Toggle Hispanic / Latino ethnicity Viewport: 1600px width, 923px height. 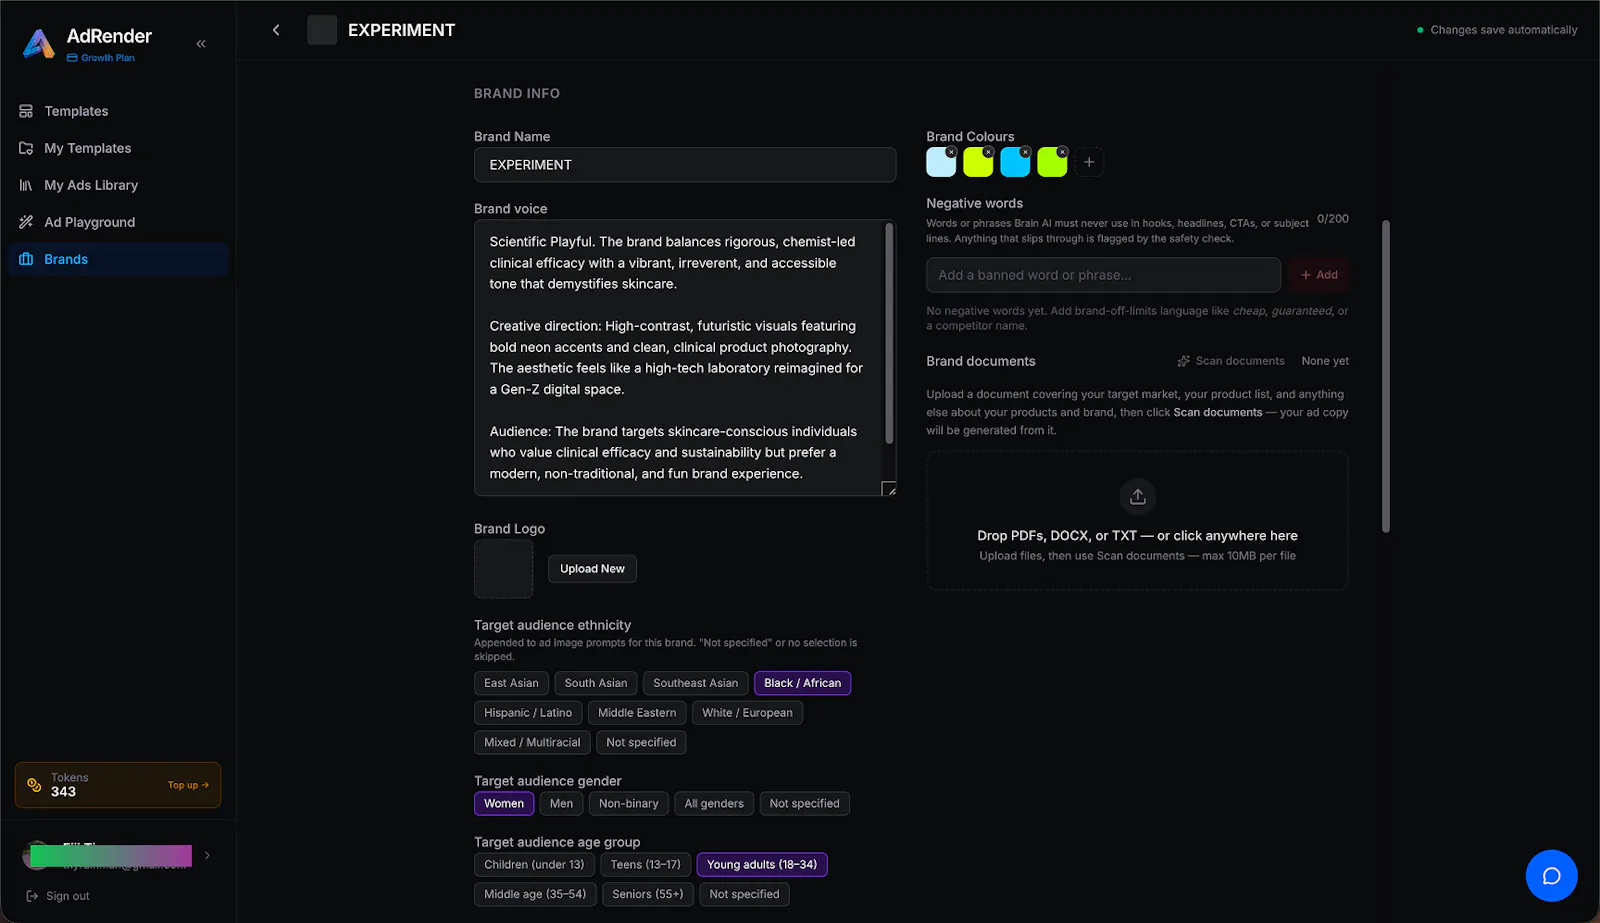528,713
